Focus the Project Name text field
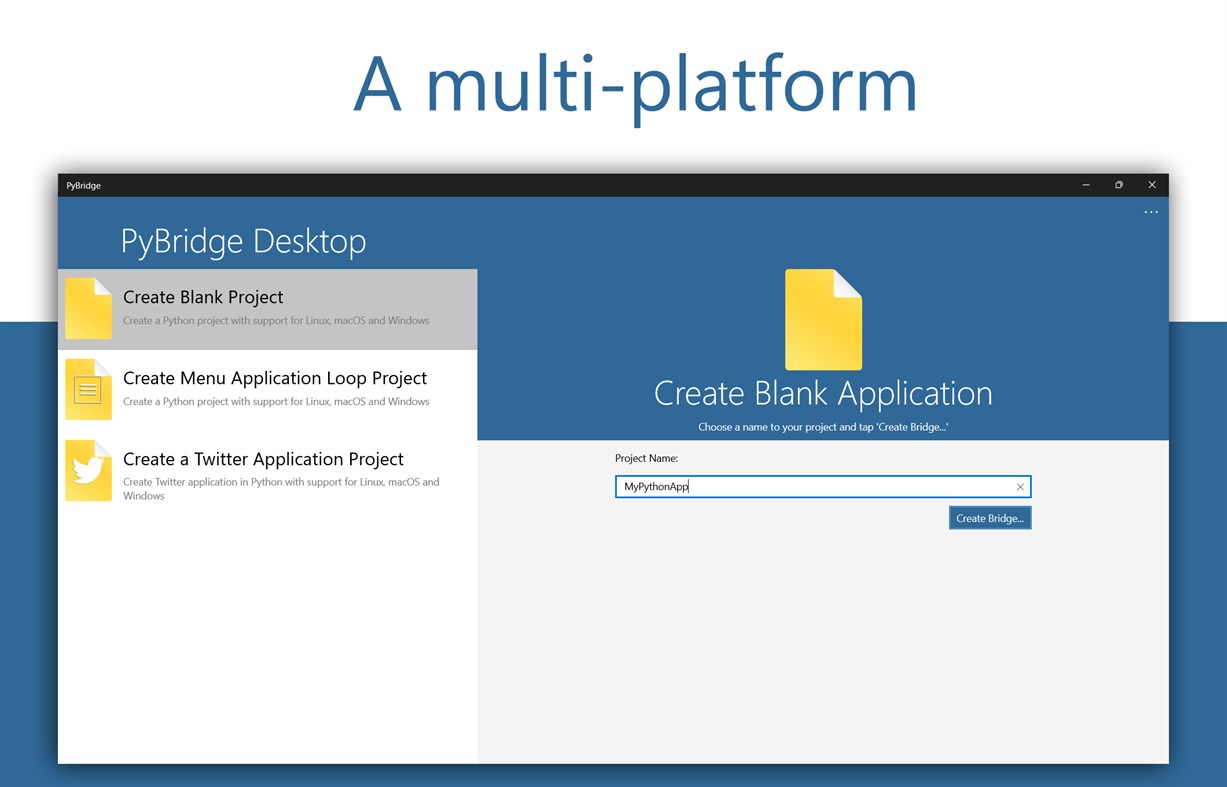 pos(814,487)
